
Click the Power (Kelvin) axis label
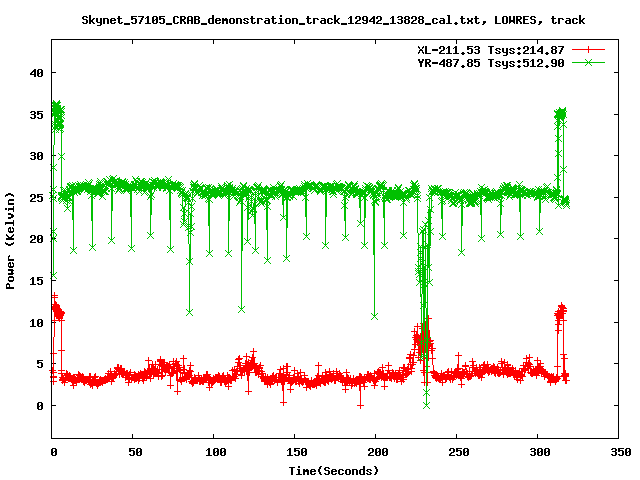[10, 241]
